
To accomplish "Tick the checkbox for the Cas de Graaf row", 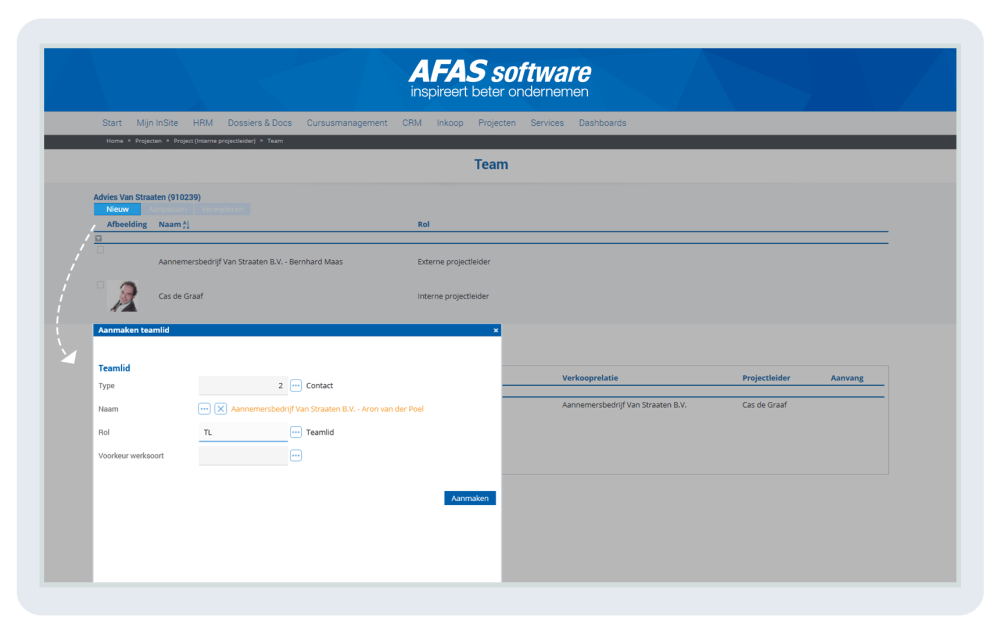I will [x=100, y=284].
